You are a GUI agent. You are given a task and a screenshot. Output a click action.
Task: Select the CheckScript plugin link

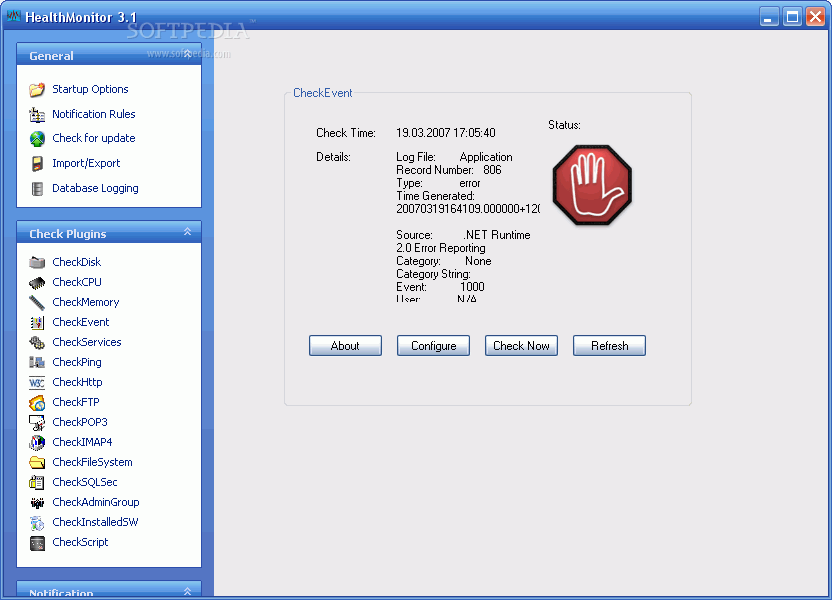tap(80, 542)
